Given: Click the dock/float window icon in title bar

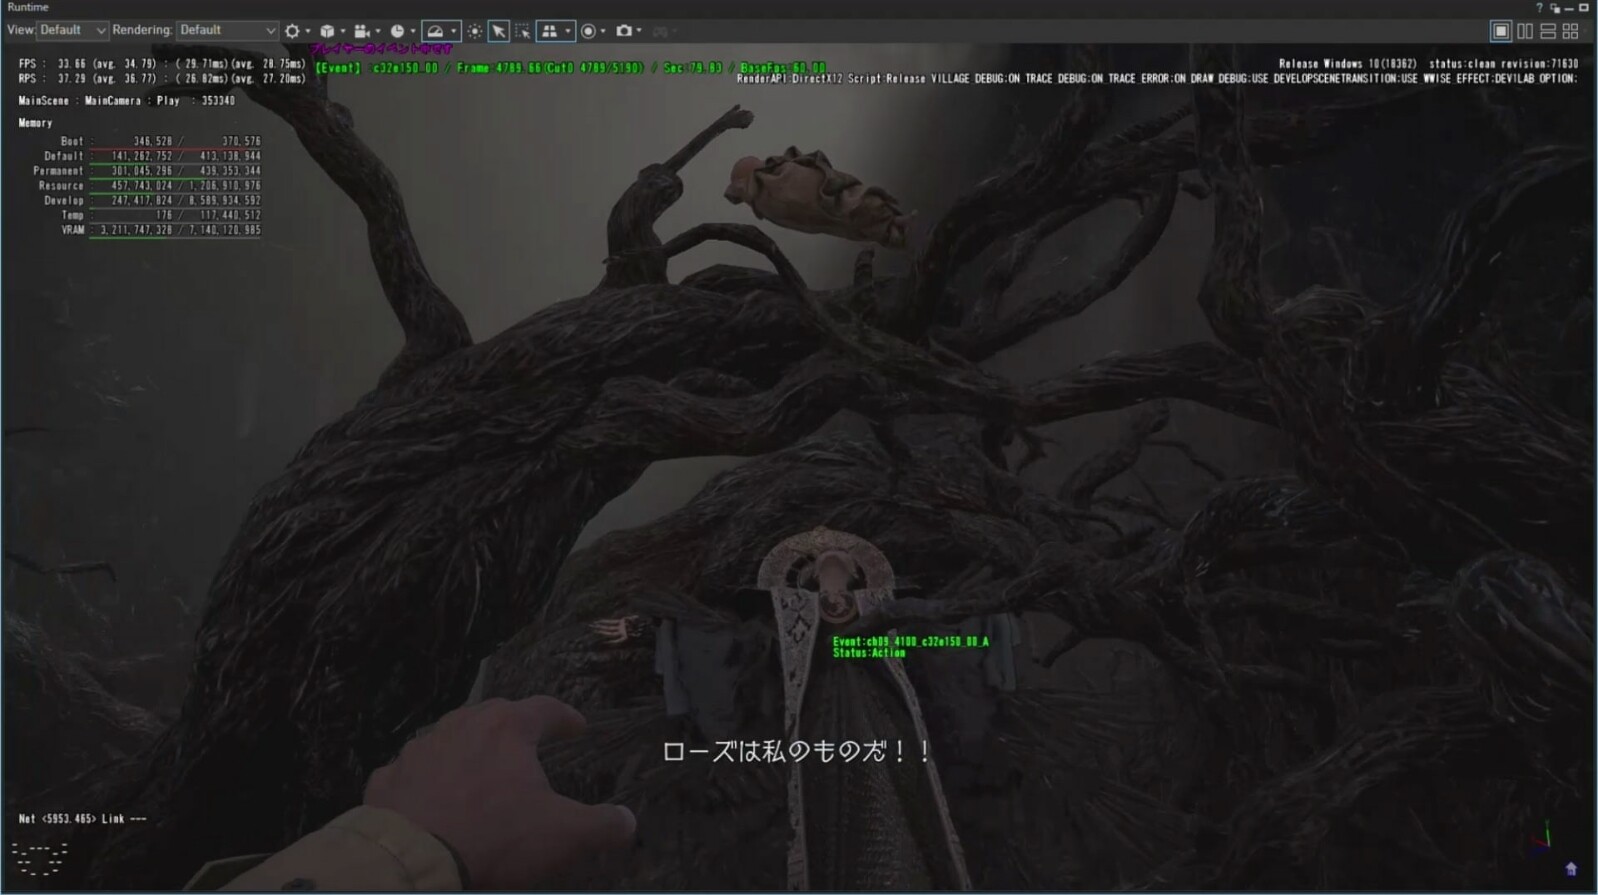Looking at the screenshot, I should point(1554,7).
